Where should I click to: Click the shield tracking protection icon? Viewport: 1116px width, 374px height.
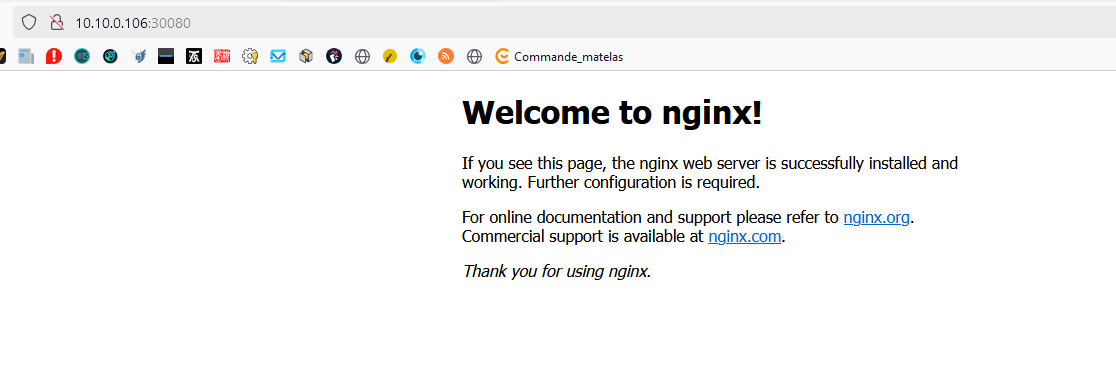click(28, 23)
